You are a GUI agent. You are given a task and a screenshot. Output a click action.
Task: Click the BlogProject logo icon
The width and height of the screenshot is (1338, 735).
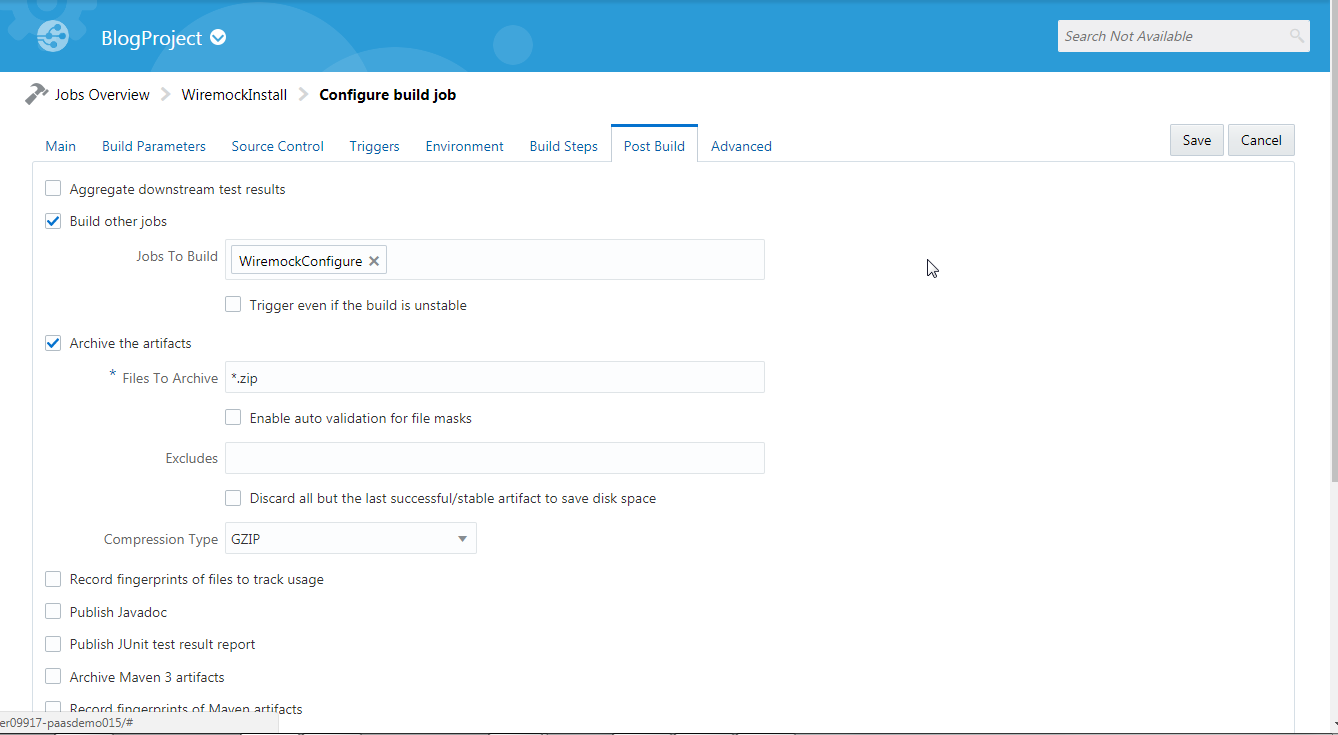click(x=51, y=35)
